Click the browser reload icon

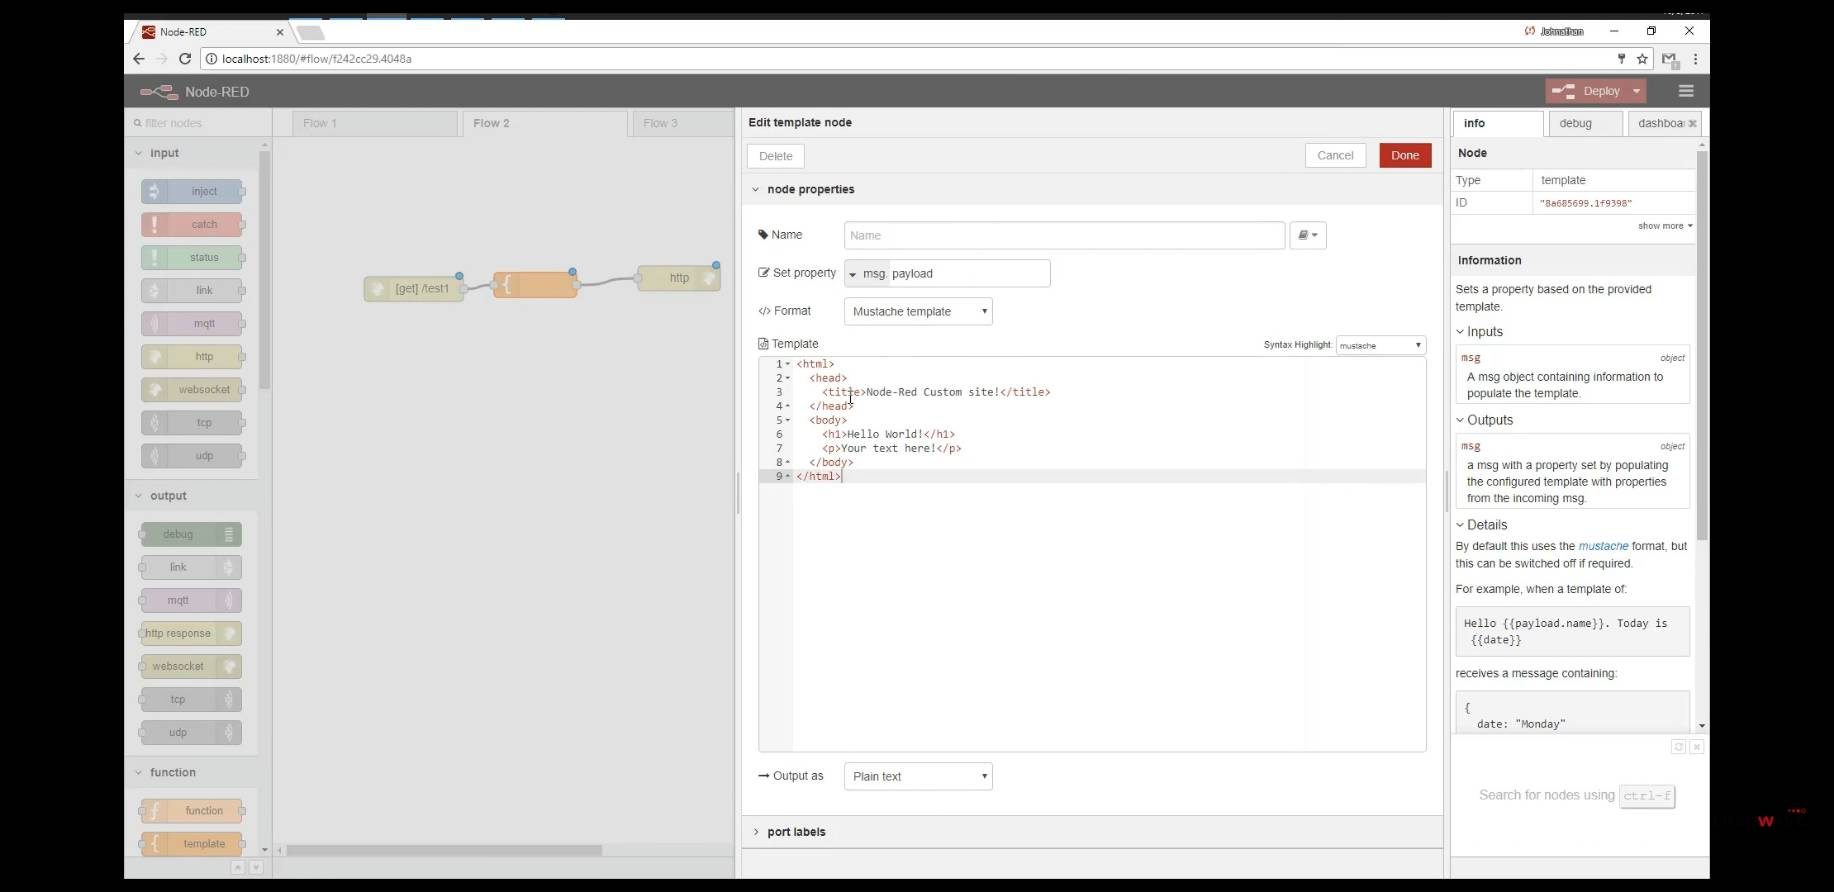click(185, 59)
